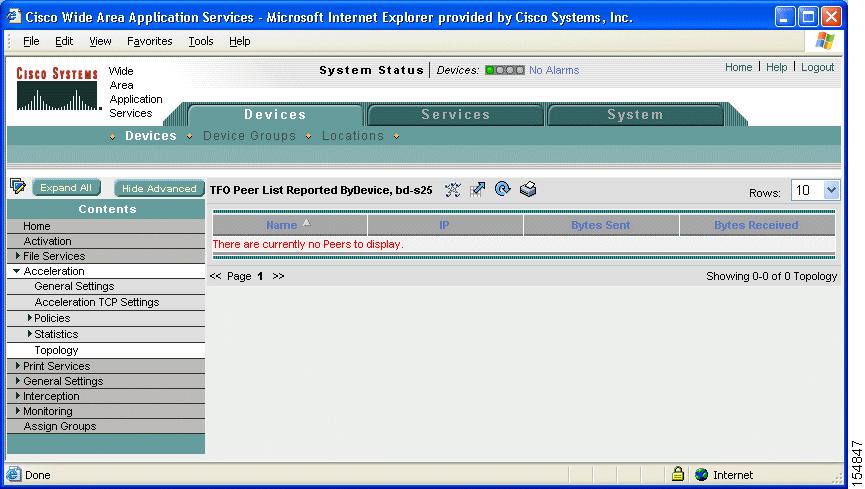
Task: Click the refresh icon in the toolbar
Action: (x=503, y=189)
